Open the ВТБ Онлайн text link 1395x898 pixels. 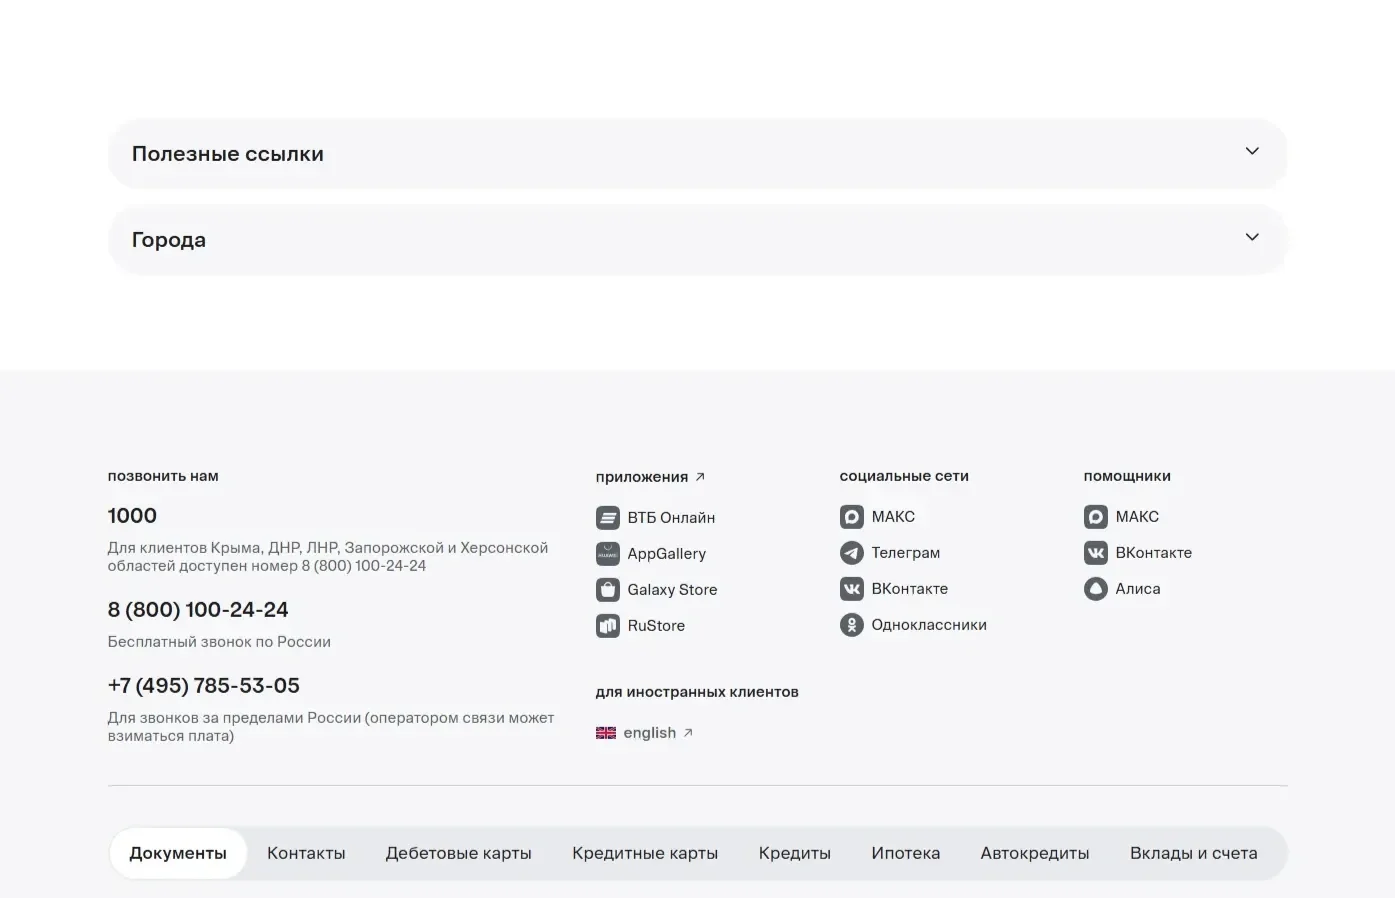pyautogui.click(x=671, y=518)
